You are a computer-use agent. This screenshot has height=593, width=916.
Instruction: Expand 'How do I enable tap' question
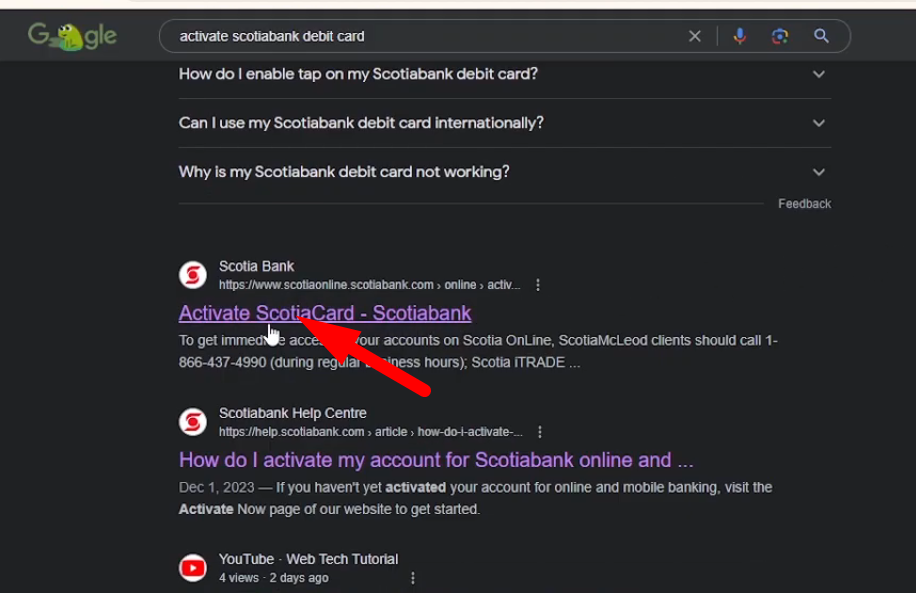click(x=505, y=74)
